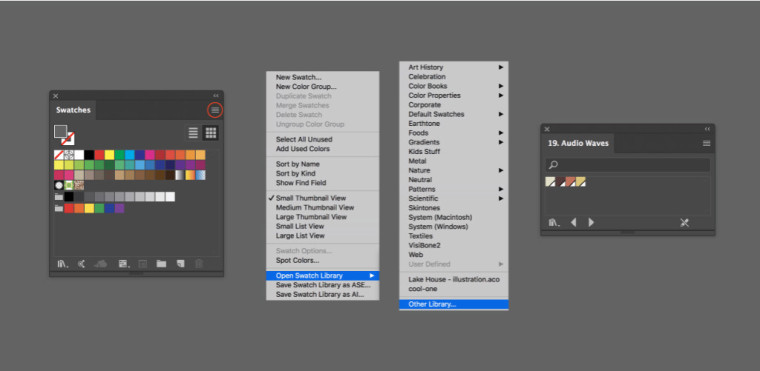Click the Swatch Options icon in bottom bar

click(142, 264)
